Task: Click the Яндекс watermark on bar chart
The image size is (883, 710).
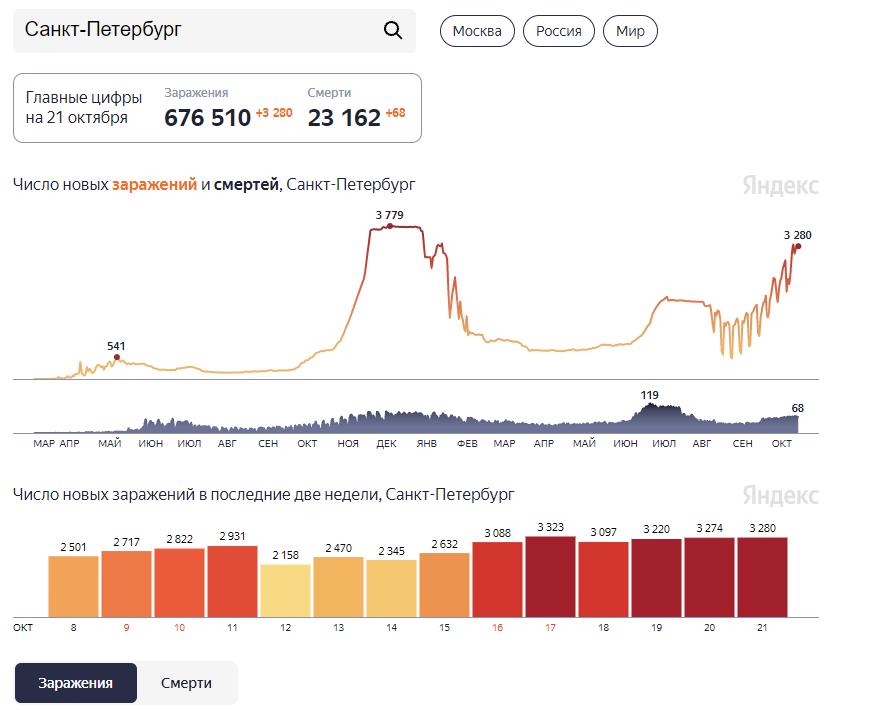Action: pyautogui.click(x=780, y=495)
